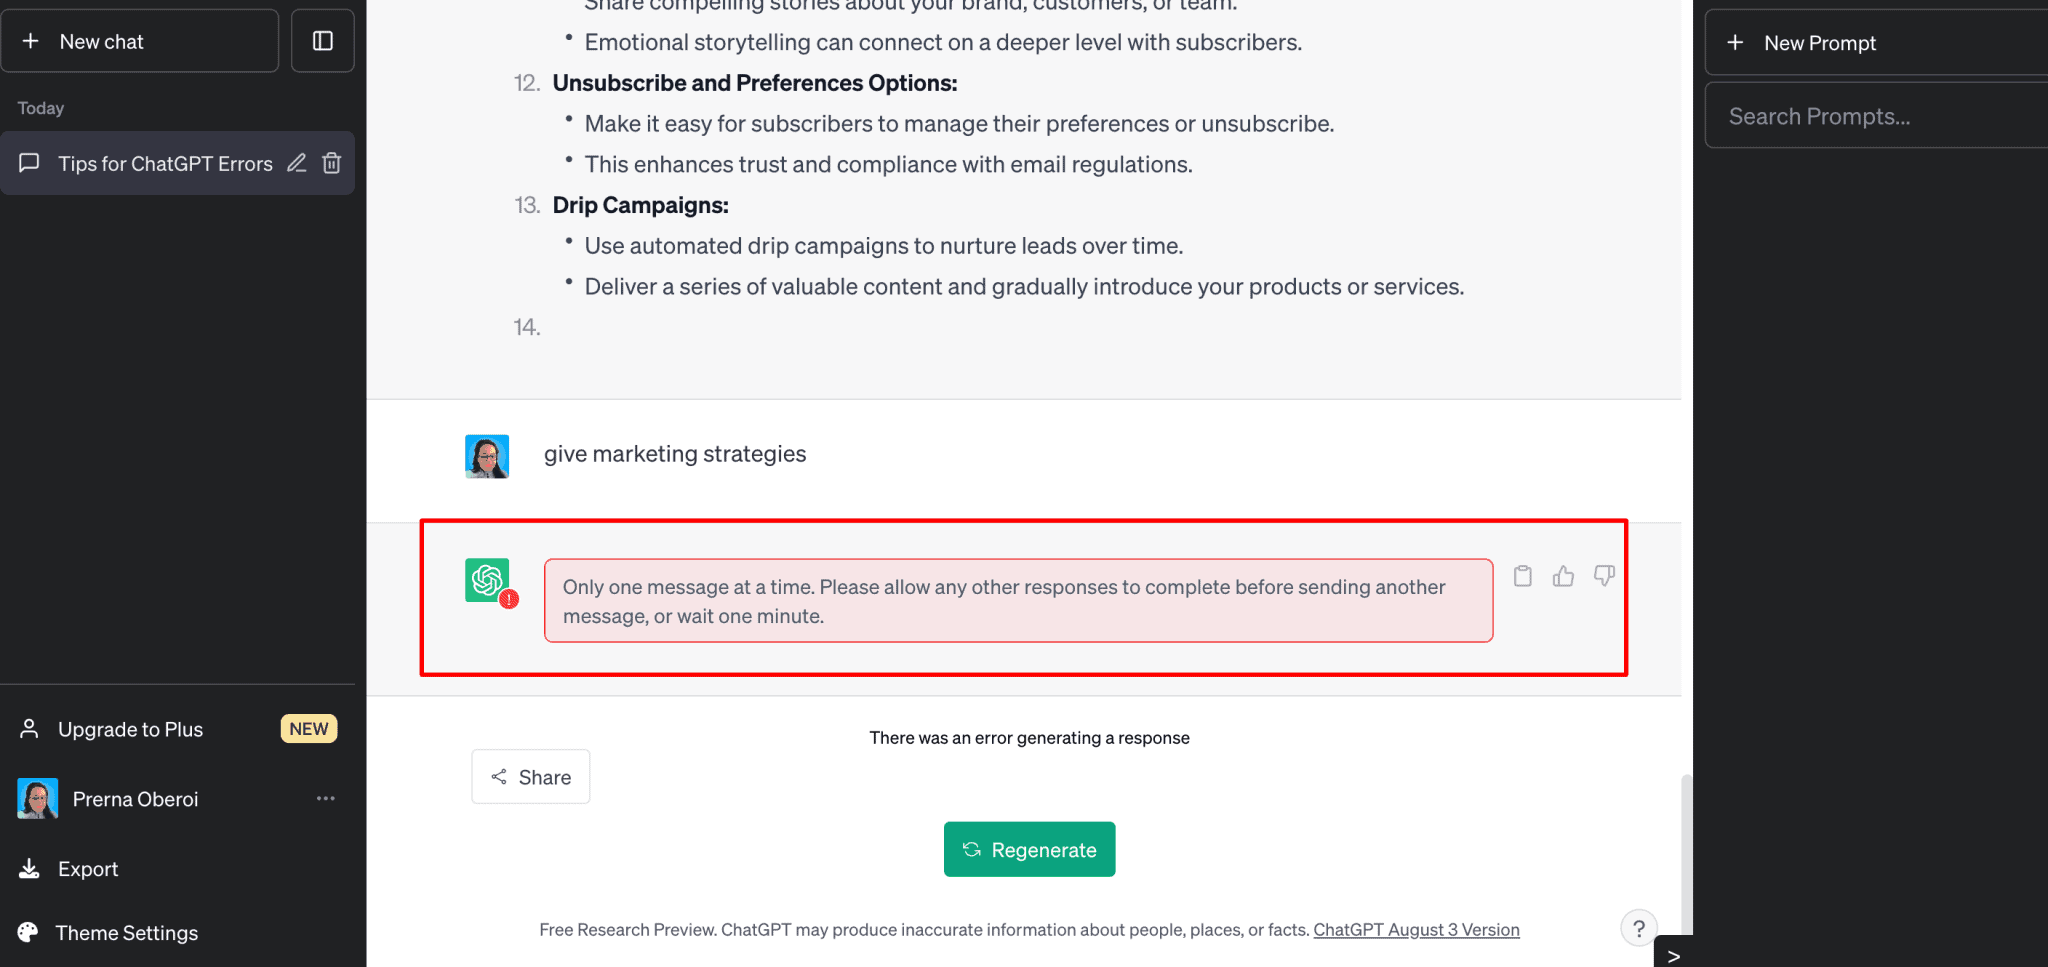Click the Regenerate button
Viewport: 2048px width, 967px height.
coord(1029,849)
